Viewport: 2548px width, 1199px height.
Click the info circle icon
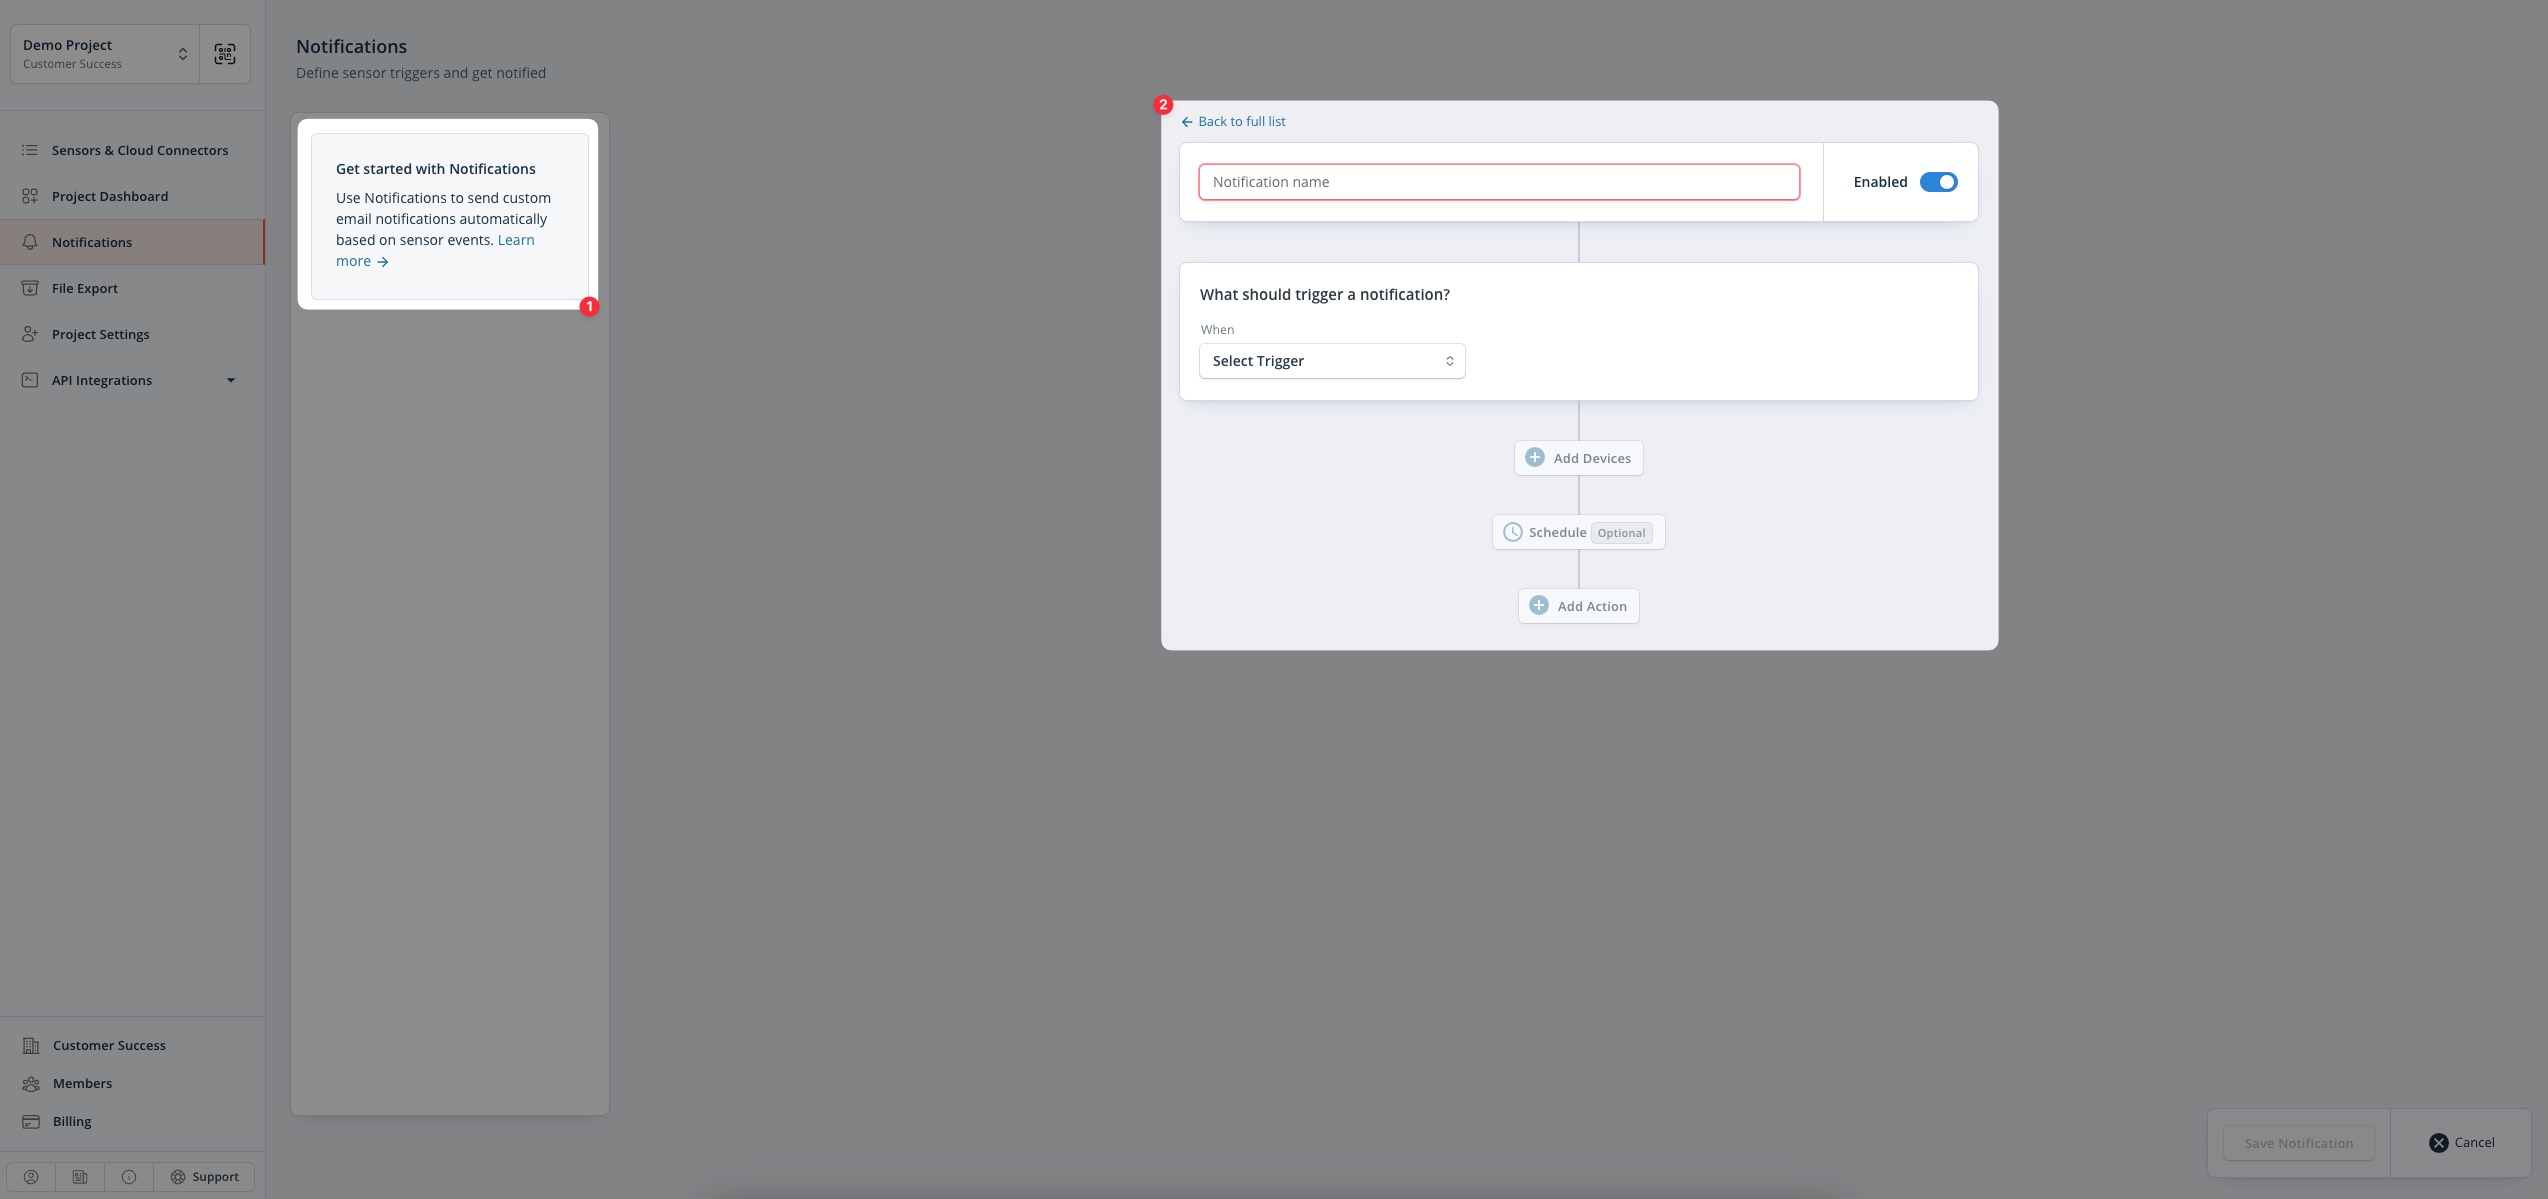click(129, 1177)
